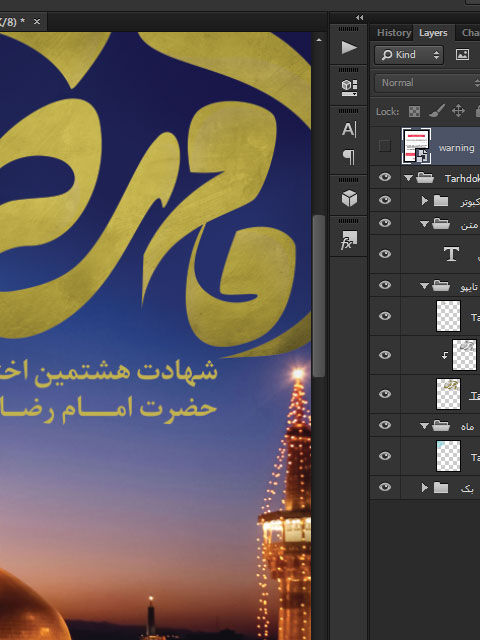Click the clipping mask arrow indicator
This screenshot has width=480, height=640.
click(444, 355)
